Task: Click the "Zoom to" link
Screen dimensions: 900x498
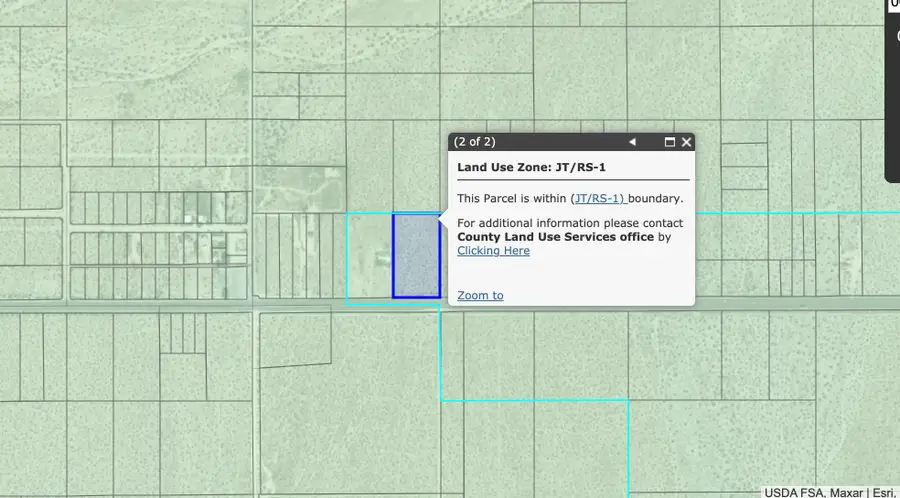Action: 480,295
